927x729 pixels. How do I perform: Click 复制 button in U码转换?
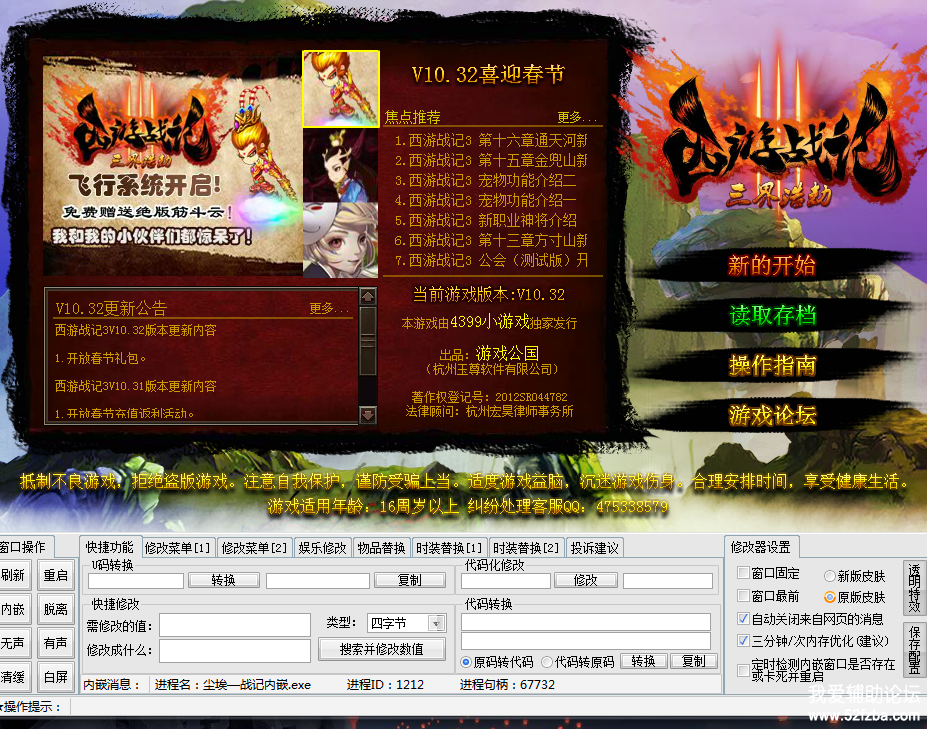tap(410, 581)
